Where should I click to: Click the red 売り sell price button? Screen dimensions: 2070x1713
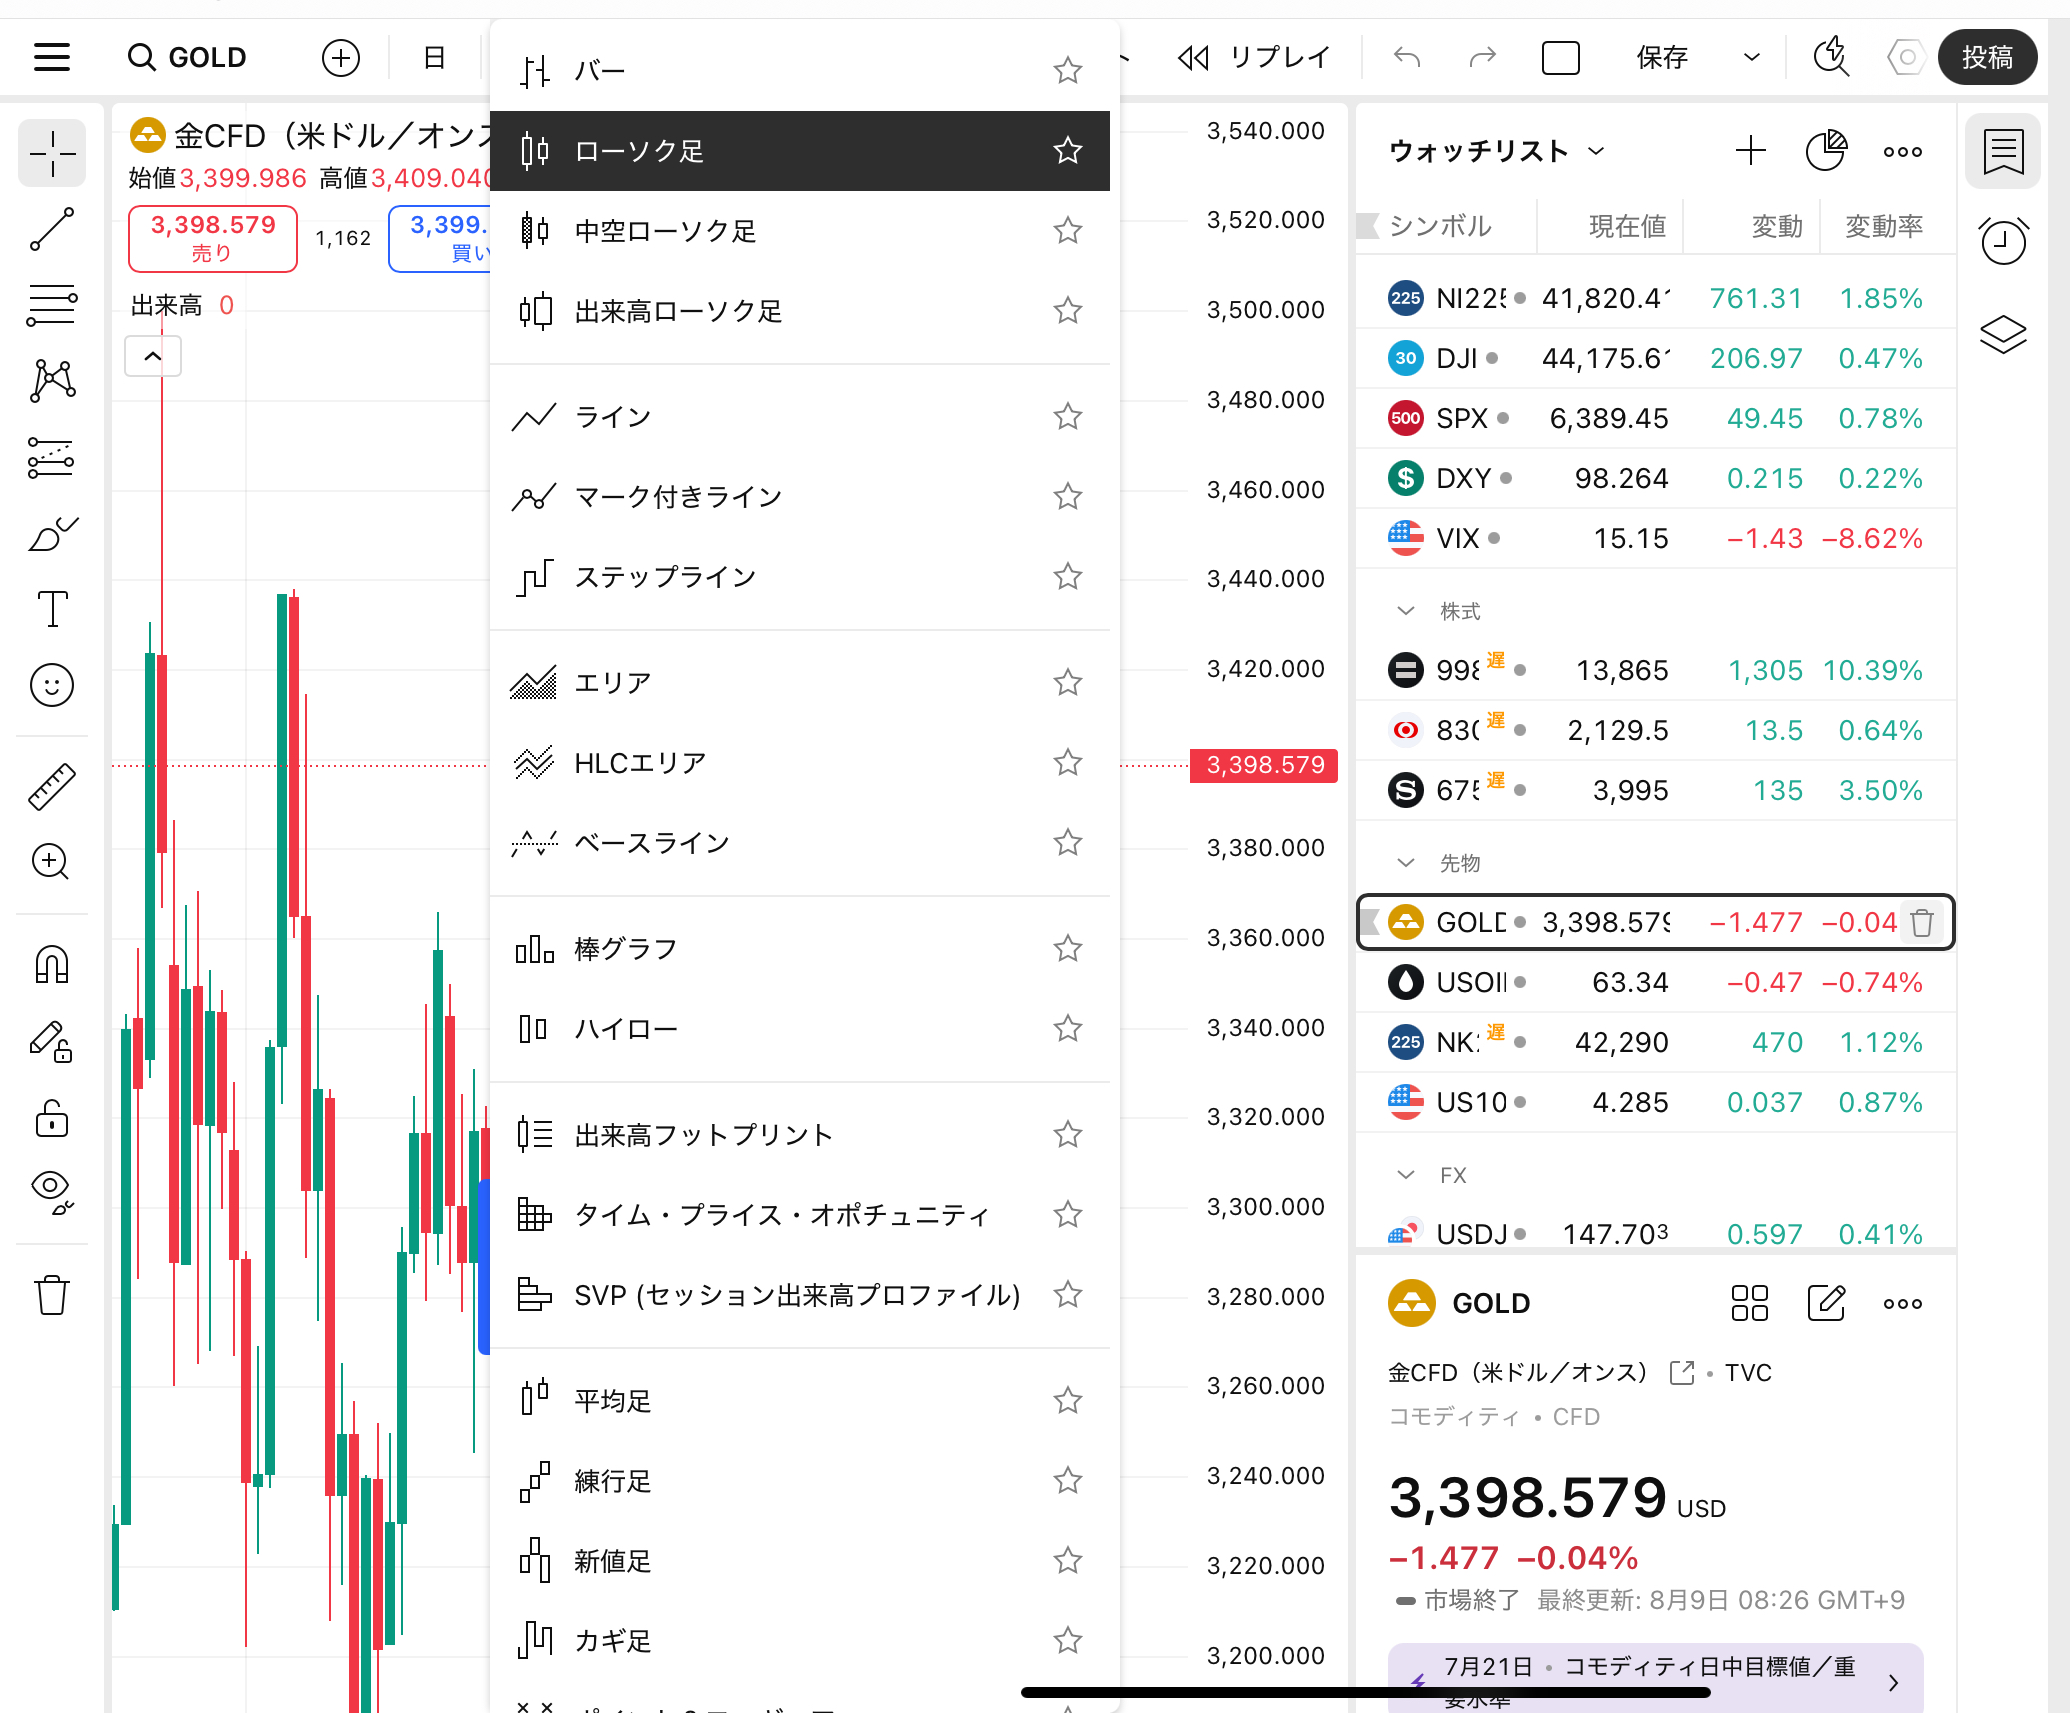(x=213, y=238)
